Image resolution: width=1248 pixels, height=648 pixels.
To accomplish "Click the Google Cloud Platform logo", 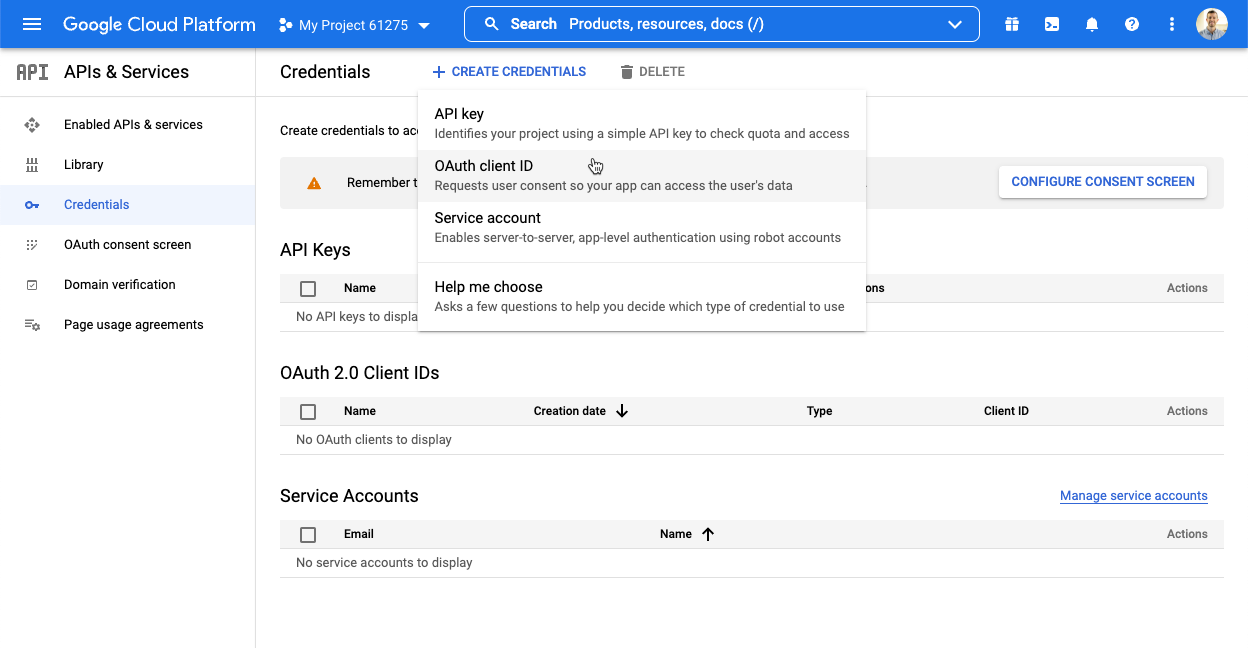I will pos(159,24).
